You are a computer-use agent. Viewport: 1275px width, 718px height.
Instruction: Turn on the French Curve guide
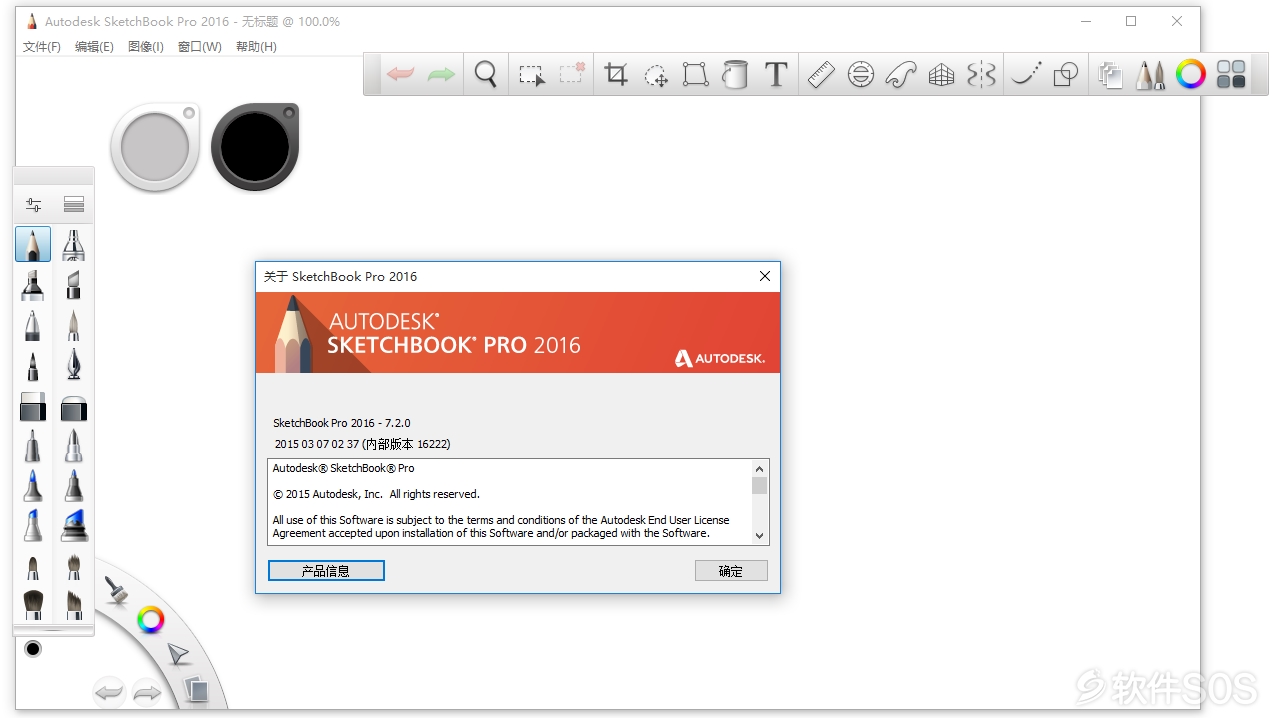[x=901, y=75]
